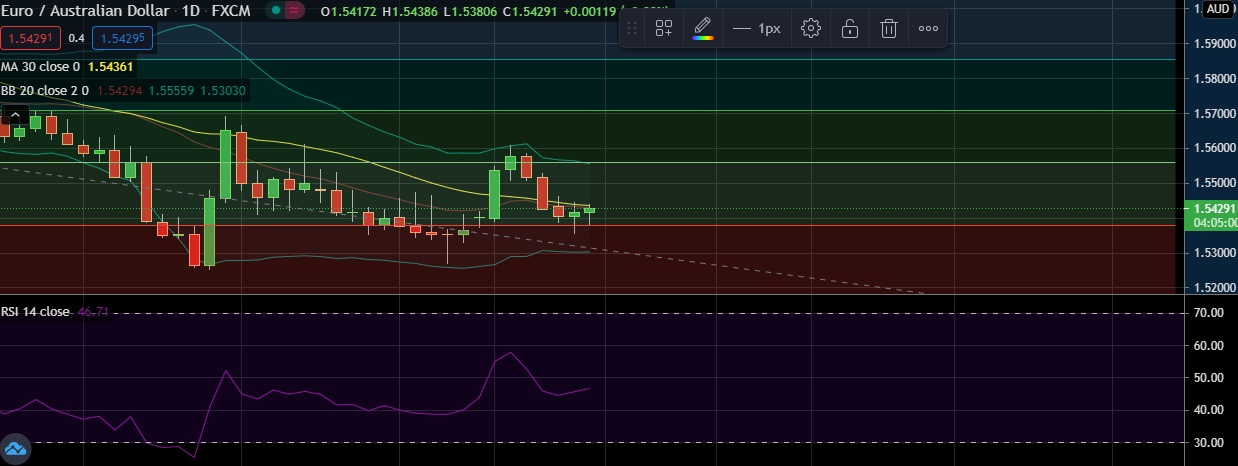Click the TradingView logo in the corner

tap(14, 450)
